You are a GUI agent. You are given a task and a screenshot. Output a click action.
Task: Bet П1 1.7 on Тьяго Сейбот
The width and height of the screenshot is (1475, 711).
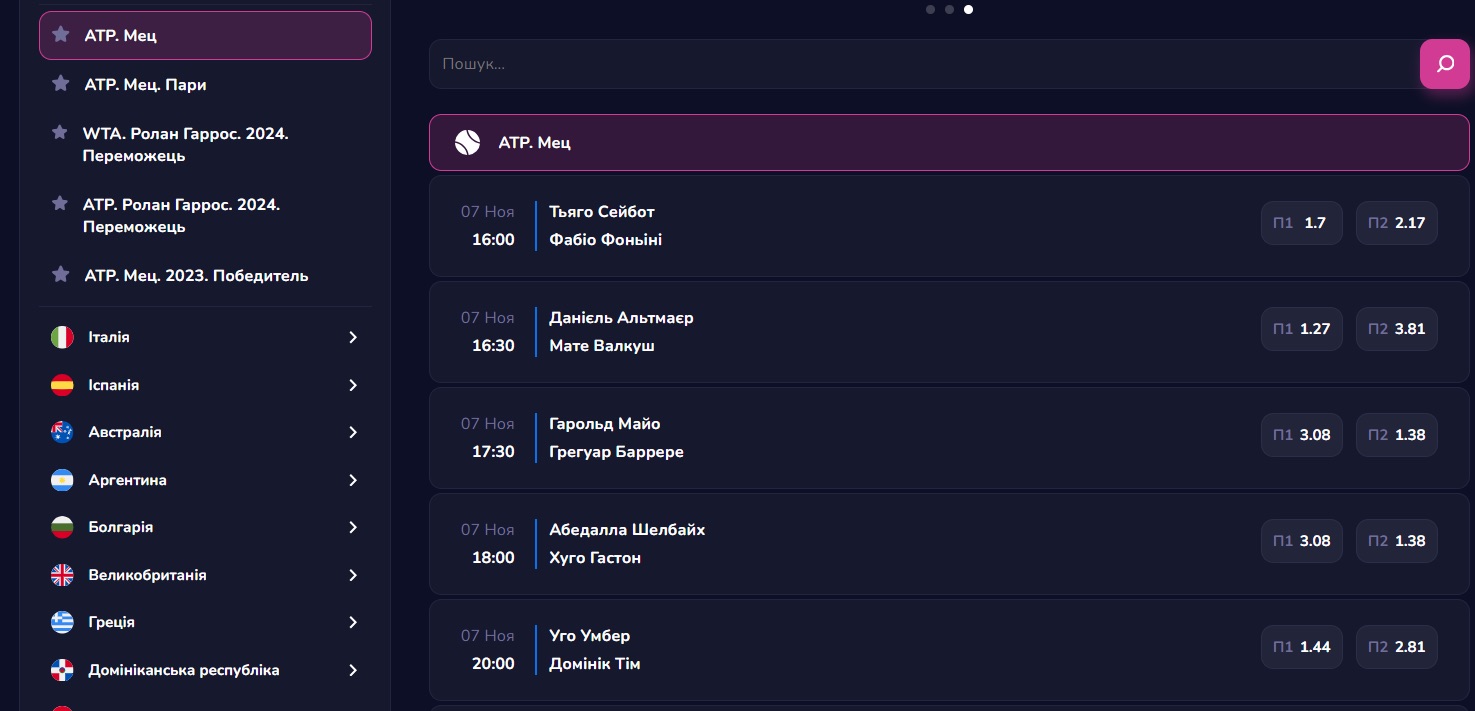coord(1301,223)
